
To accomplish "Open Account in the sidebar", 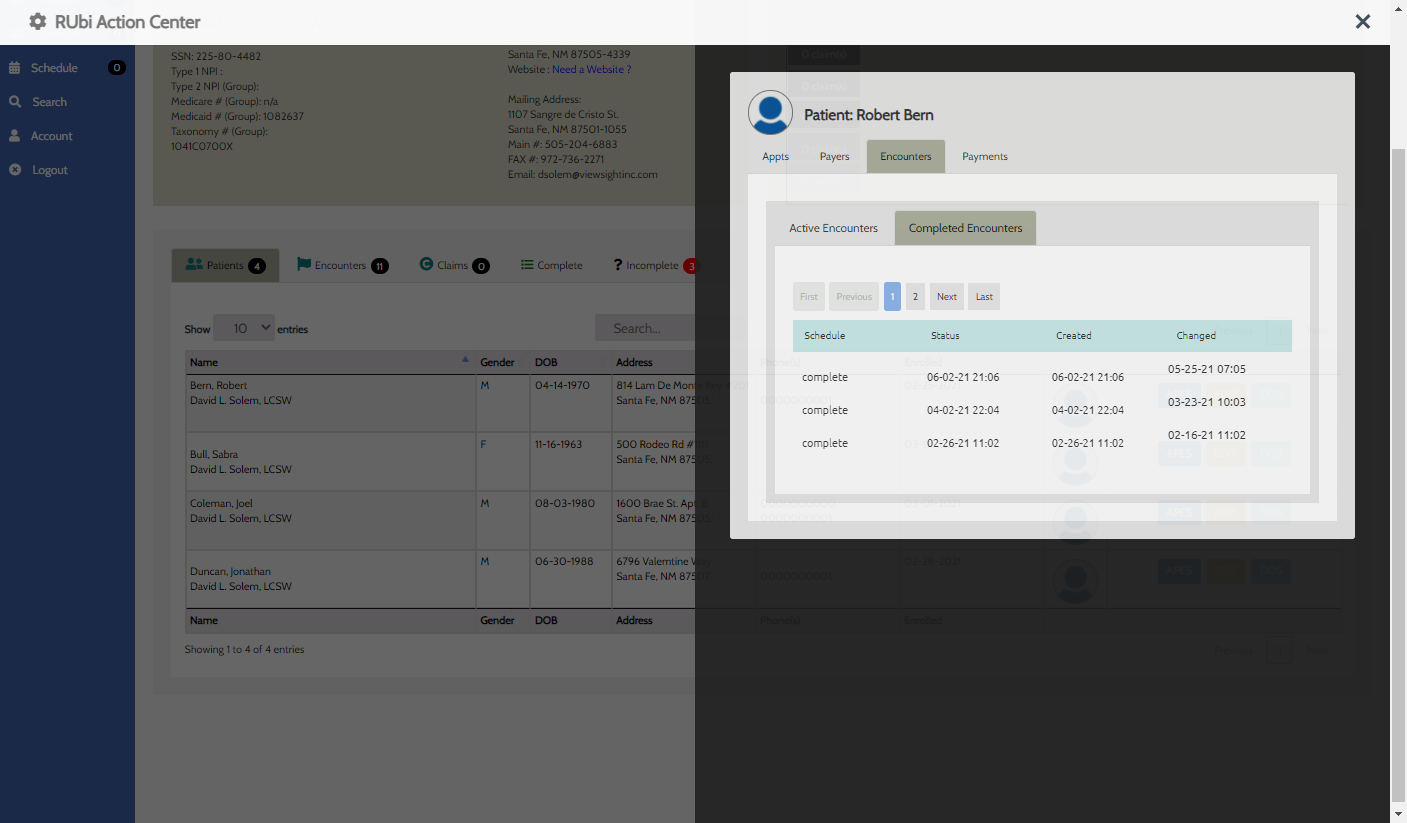I will click(x=51, y=136).
